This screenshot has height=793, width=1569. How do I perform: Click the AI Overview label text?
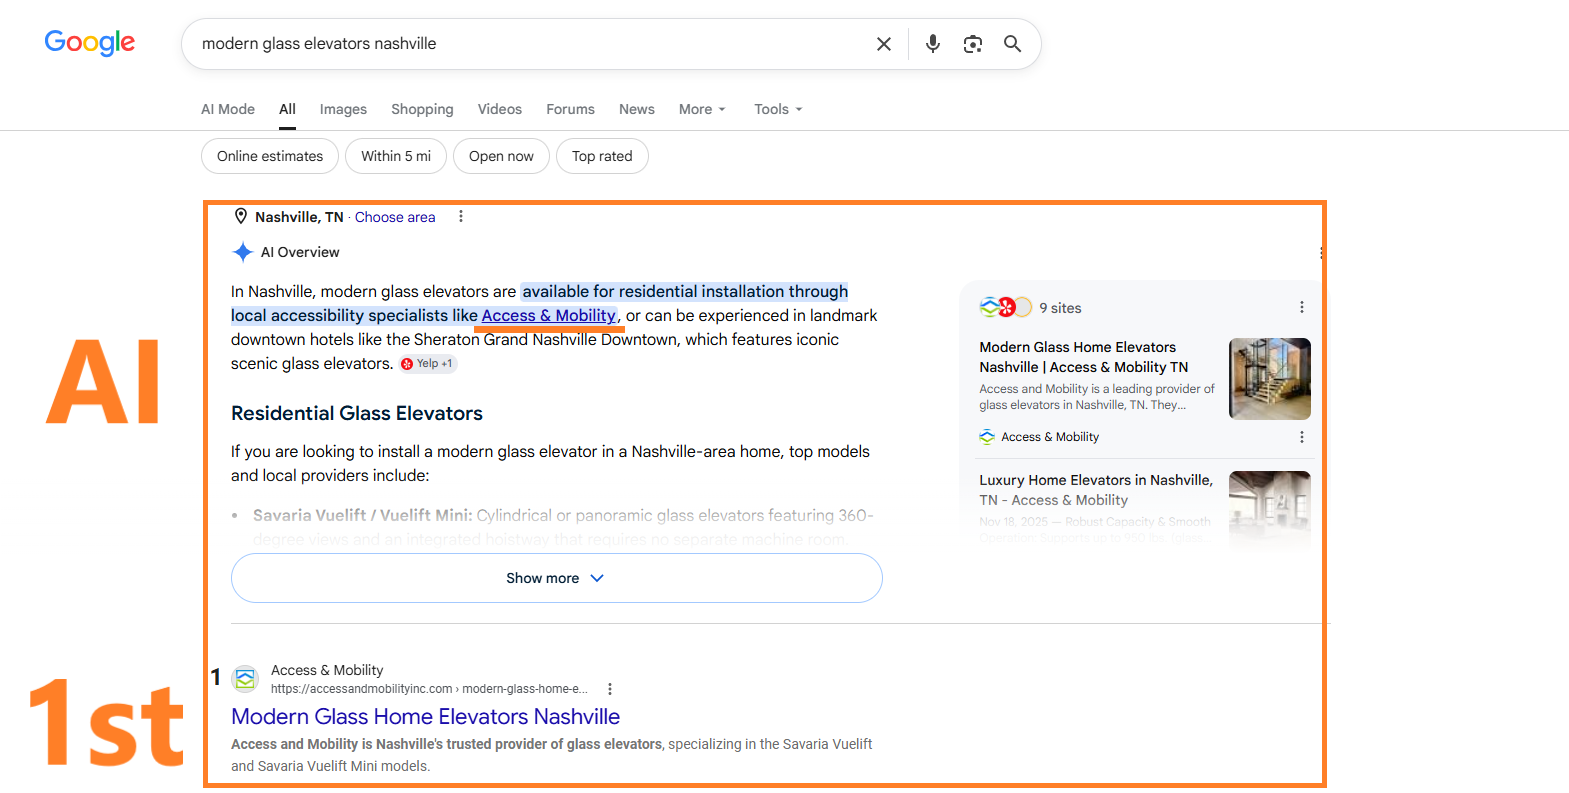[x=300, y=252]
